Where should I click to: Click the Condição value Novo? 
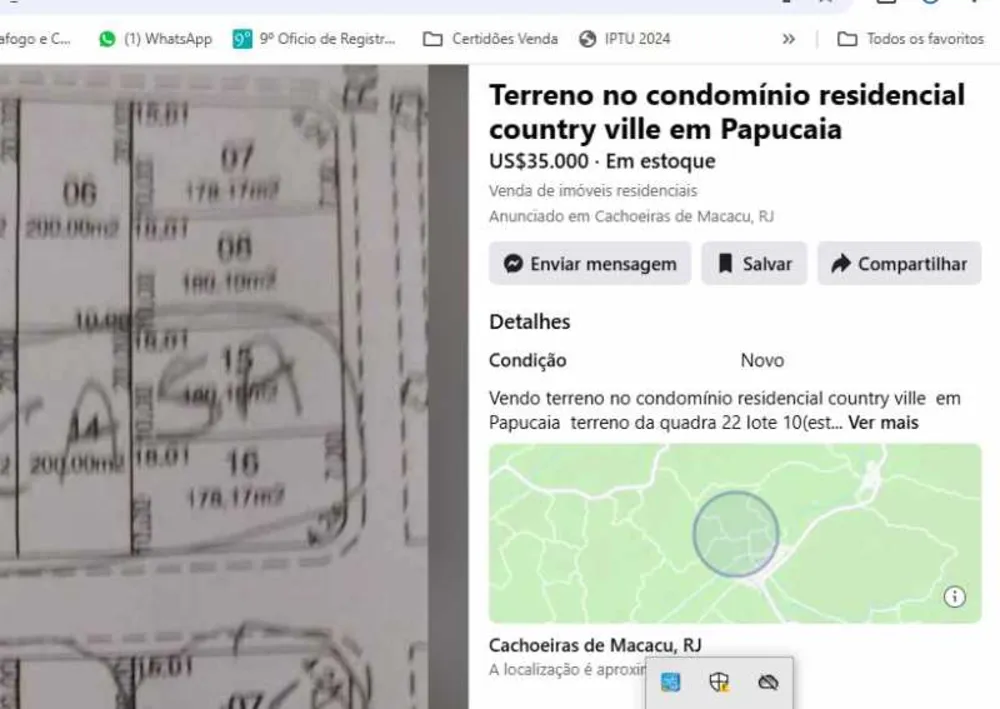tap(762, 360)
